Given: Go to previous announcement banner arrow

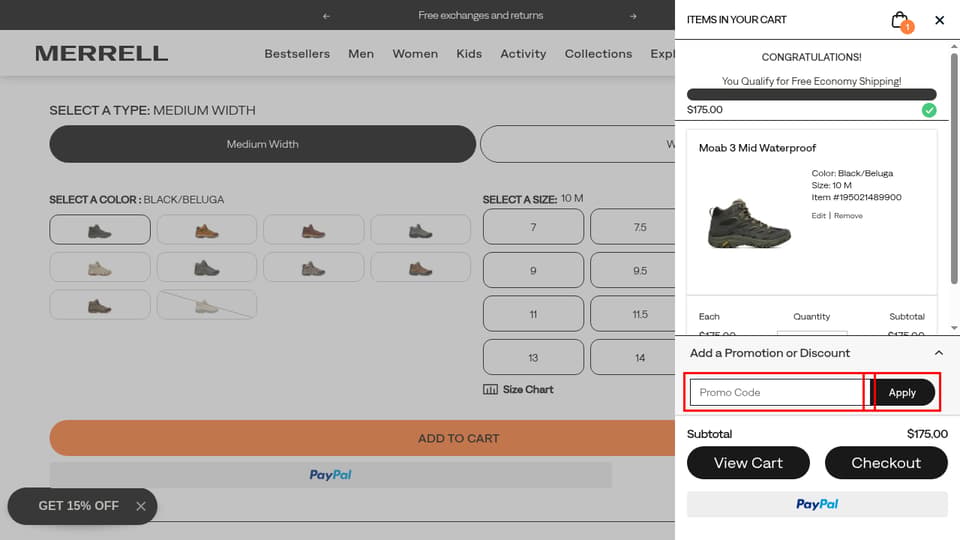Looking at the screenshot, I should pos(326,16).
